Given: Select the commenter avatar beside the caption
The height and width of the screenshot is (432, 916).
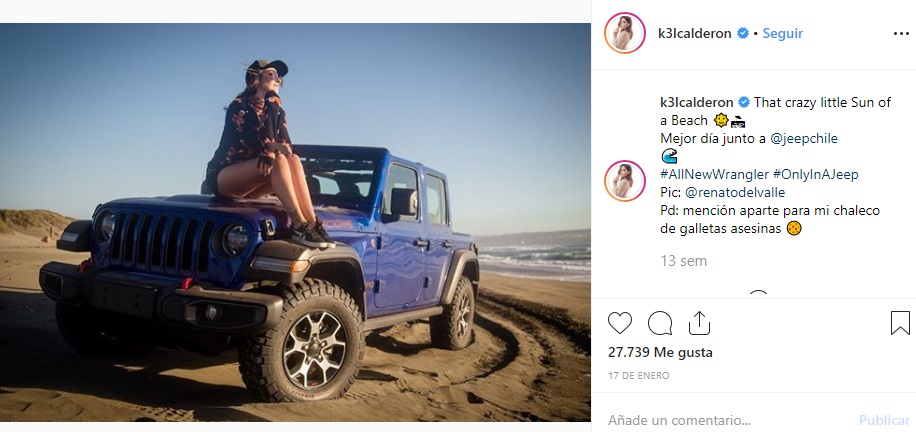Looking at the screenshot, I should click(625, 181).
